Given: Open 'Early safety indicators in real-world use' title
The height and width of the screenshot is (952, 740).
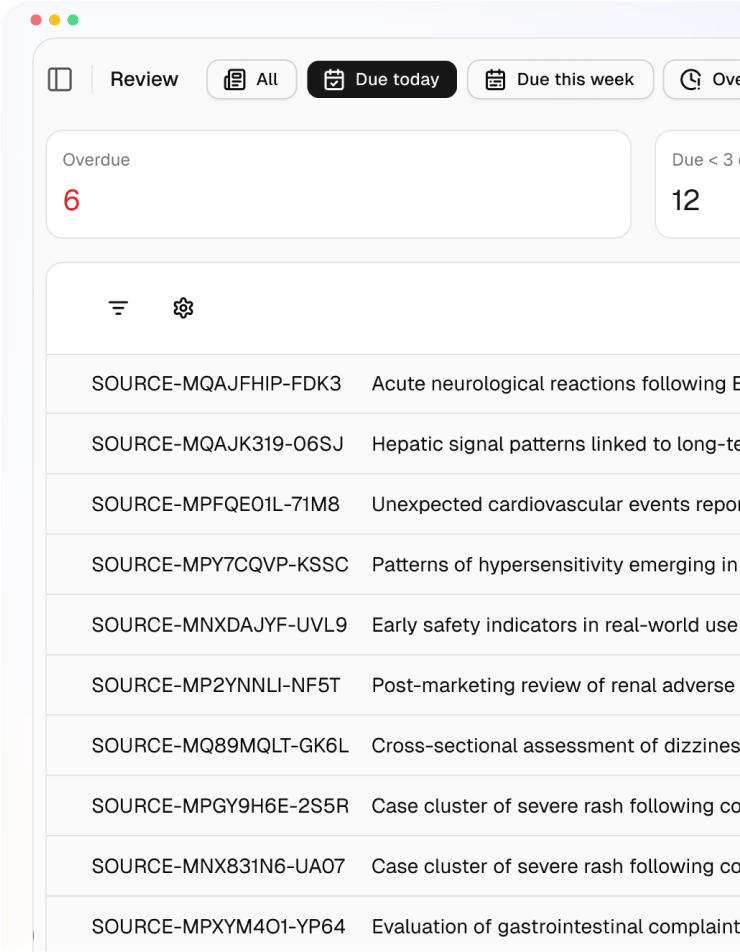Looking at the screenshot, I should click(x=554, y=625).
